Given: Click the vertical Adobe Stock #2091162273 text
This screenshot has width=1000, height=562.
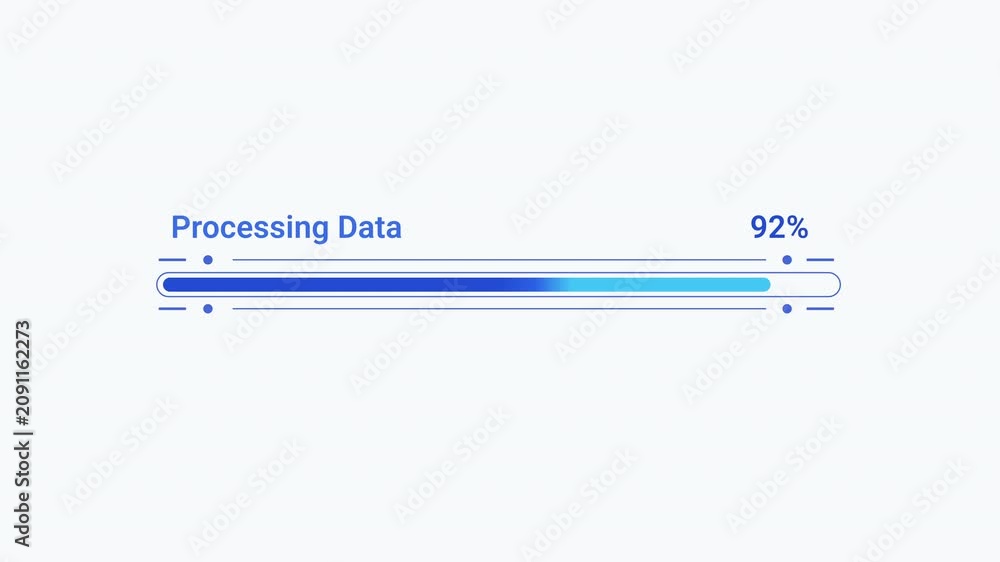Looking at the screenshot, I should tap(22, 434).
